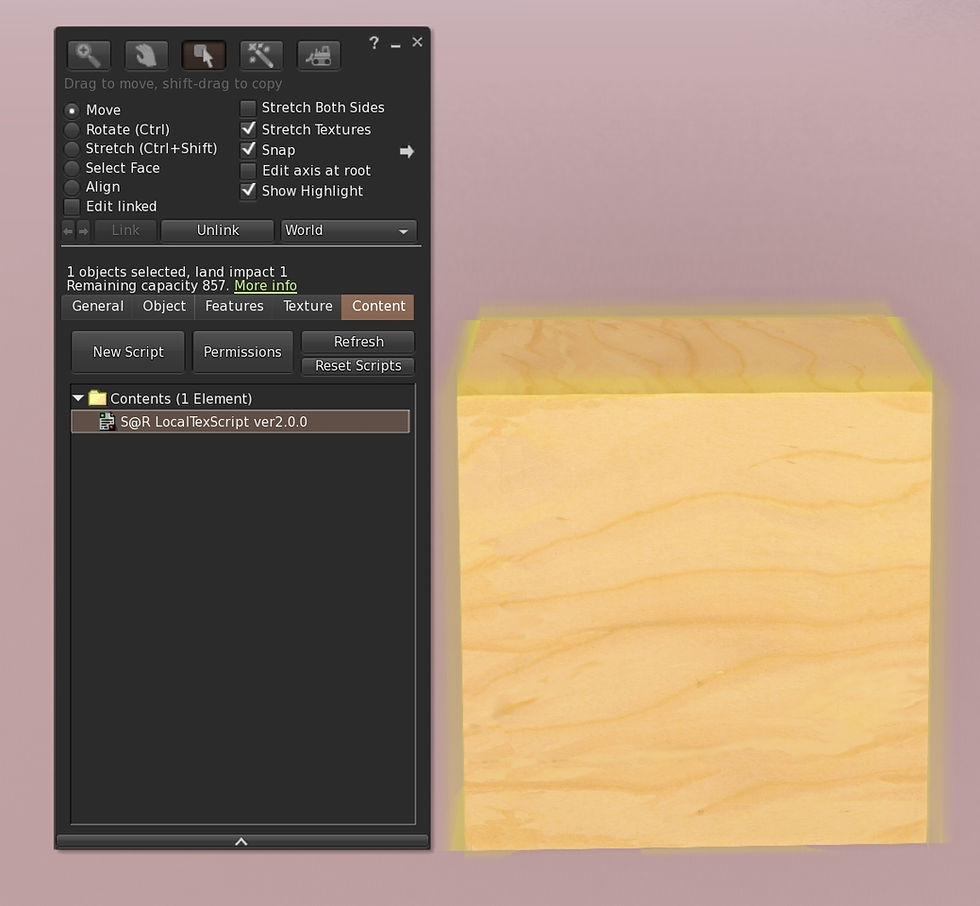
Task: Close the build tools floater
Action: 418,42
